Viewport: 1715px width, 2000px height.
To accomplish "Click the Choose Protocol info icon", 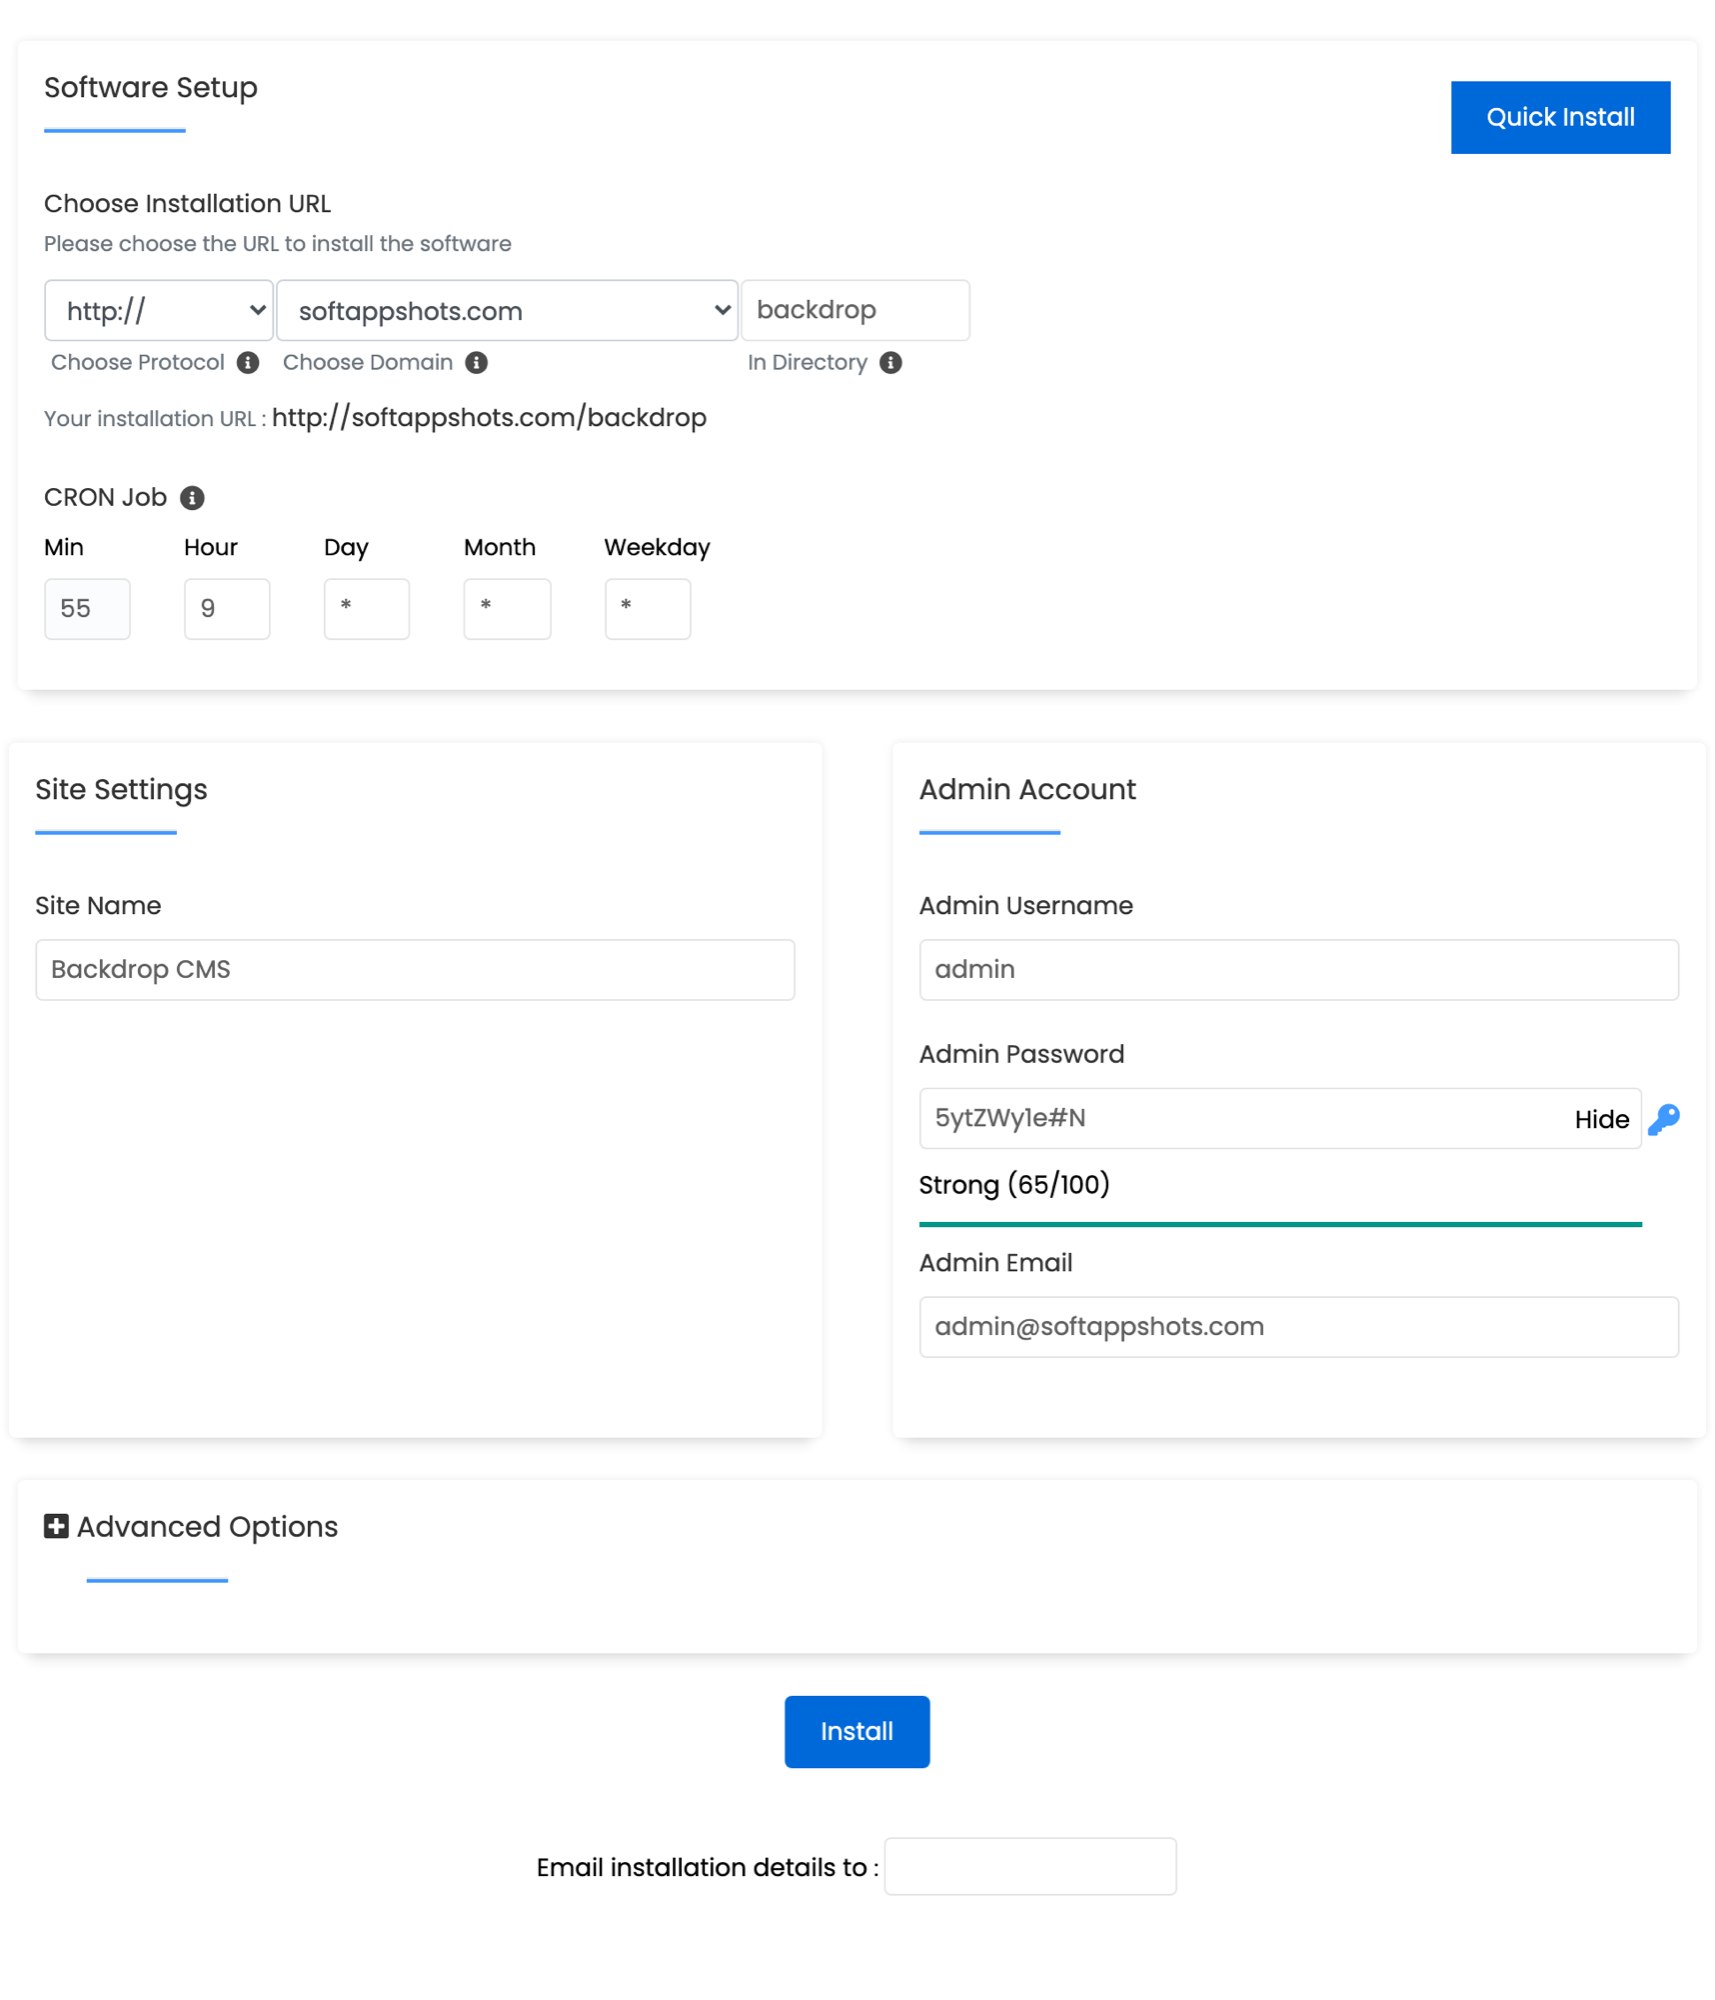I will [248, 362].
